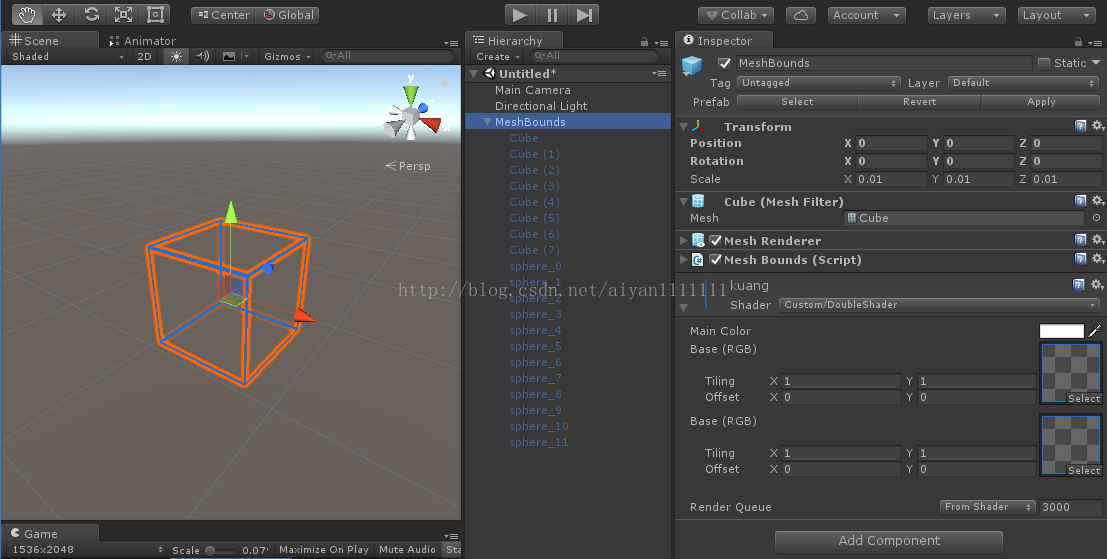This screenshot has width=1107, height=559.
Task: Toggle MeshBounds active checkbox
Action: tap(724, 63)
